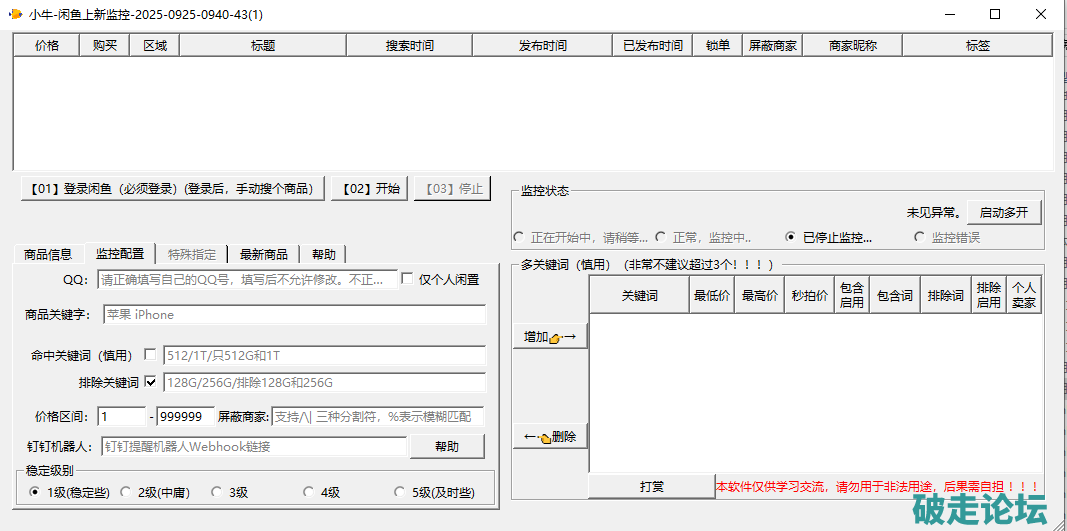Switch to the 商品信息 tab

[x=48, y=254]
